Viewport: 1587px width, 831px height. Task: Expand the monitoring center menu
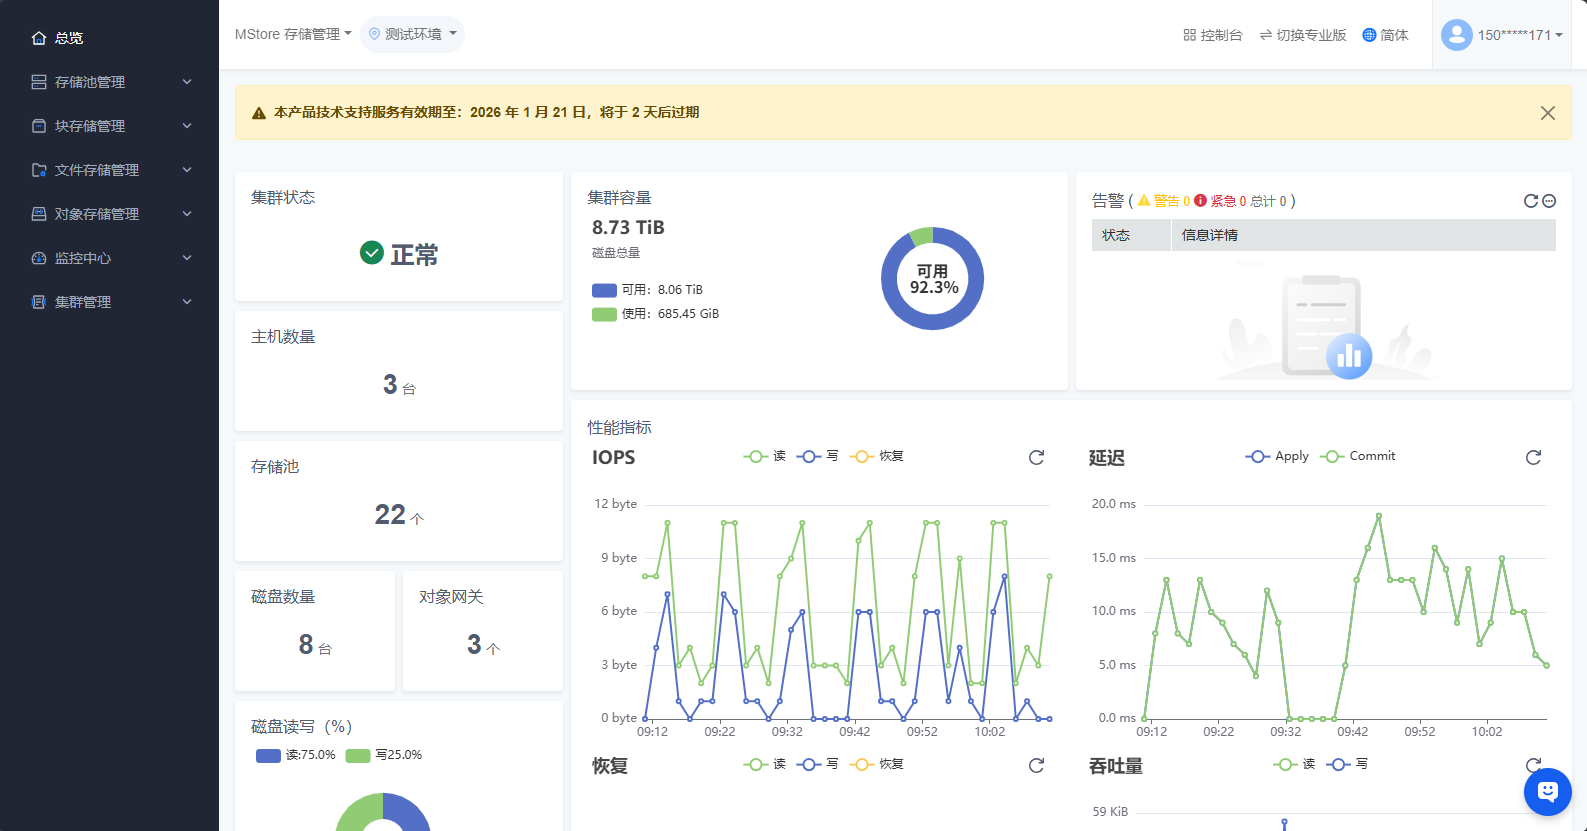(x=110, y=258)
